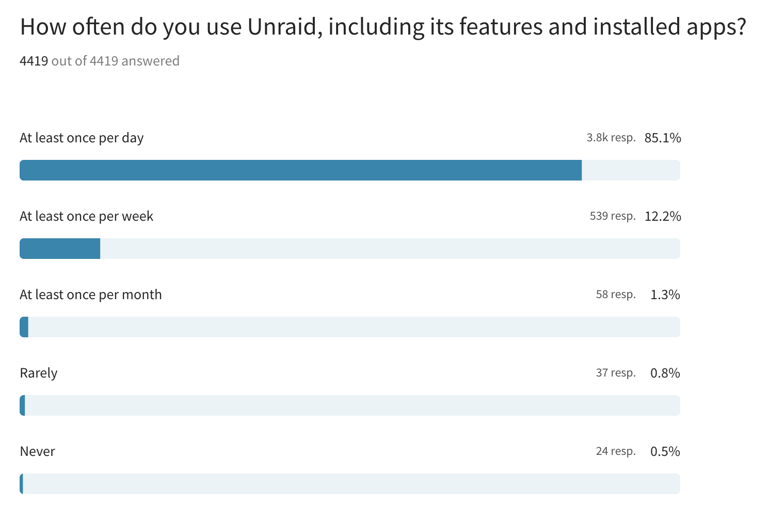Click the 85.1% percentage value
Viewport: 768px width, 523px height.
pos(663,138)
